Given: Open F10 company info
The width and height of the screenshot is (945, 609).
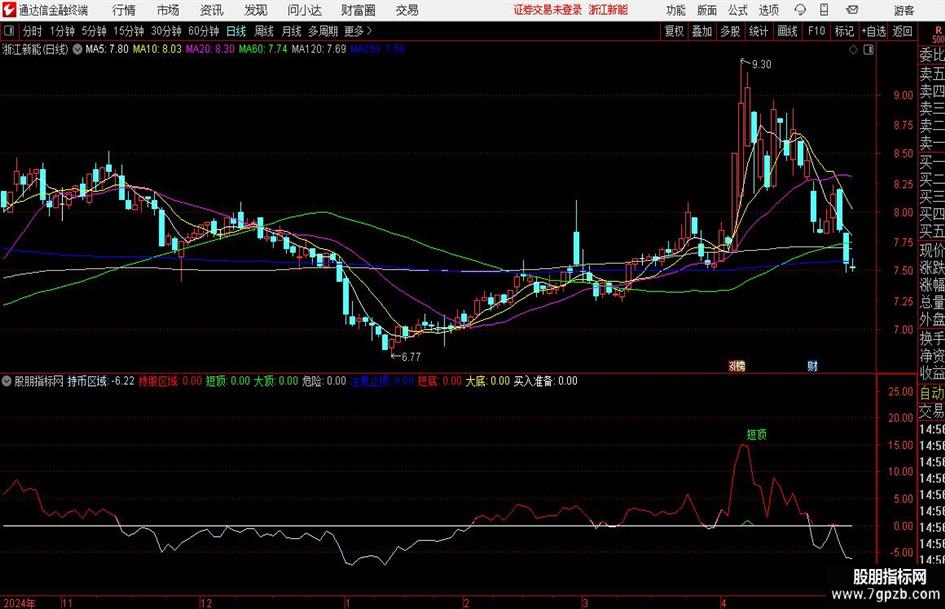Looking at the screenshot, I should click(816, 31).
